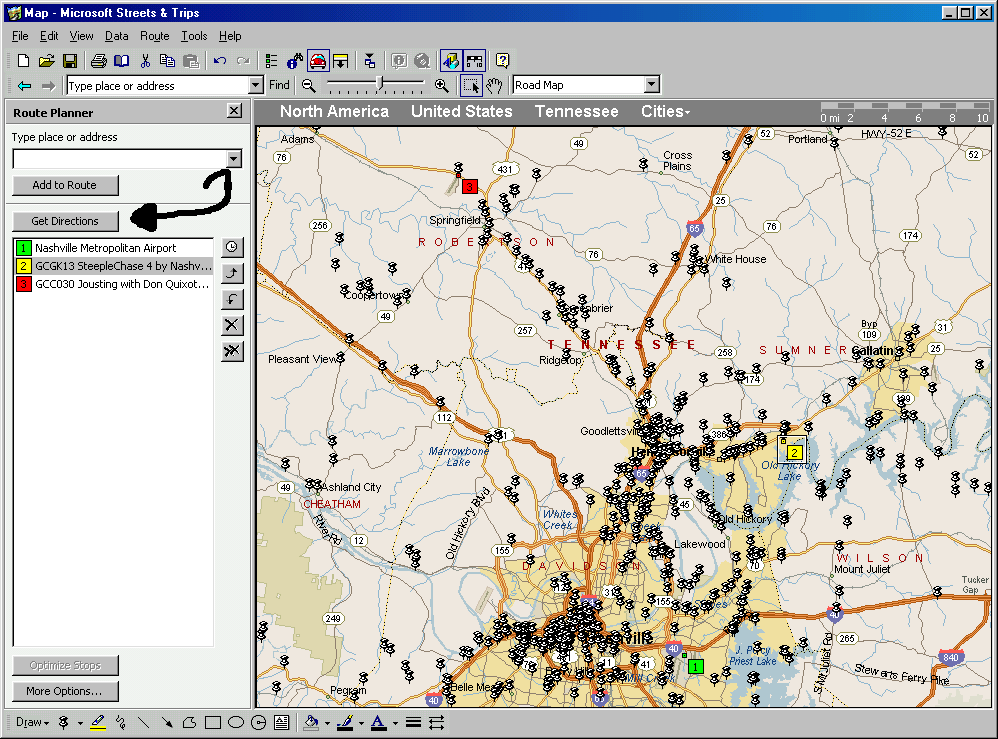
Task: Click the open book icon beside Print
Action: 122,61
